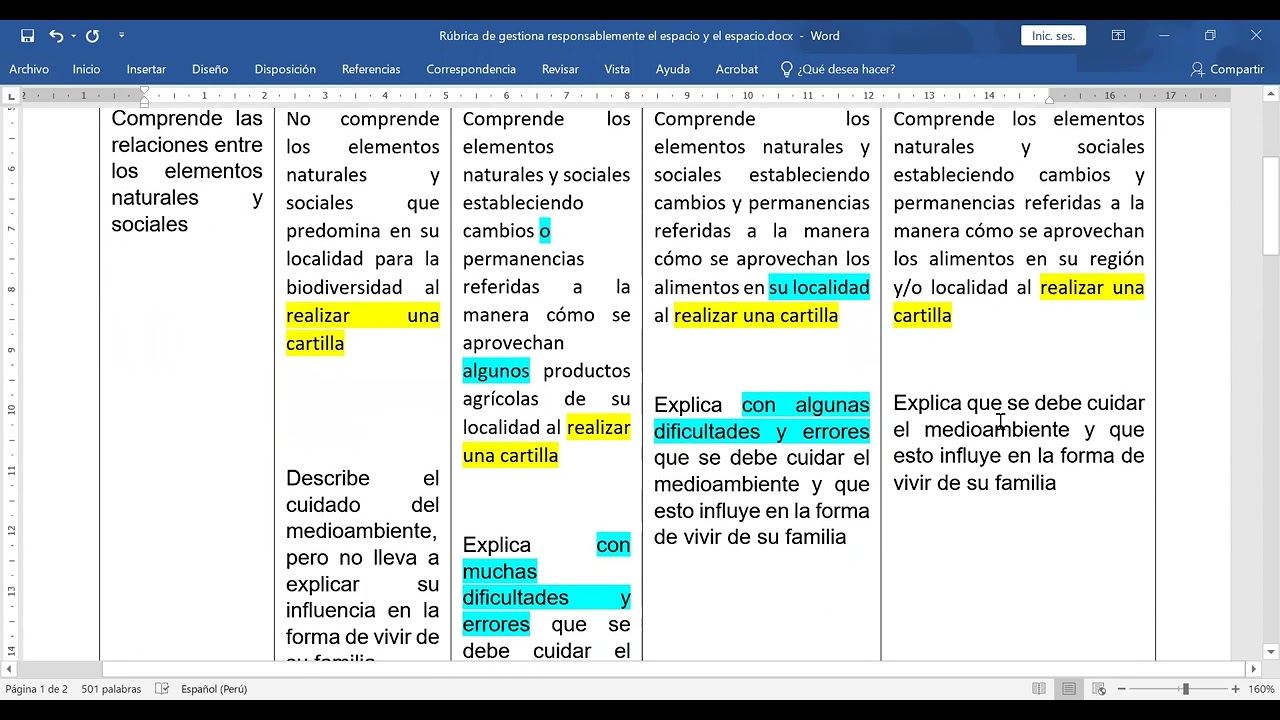Change language from Español (Perú)
The image size is (1280, 720).
(214, 689)
